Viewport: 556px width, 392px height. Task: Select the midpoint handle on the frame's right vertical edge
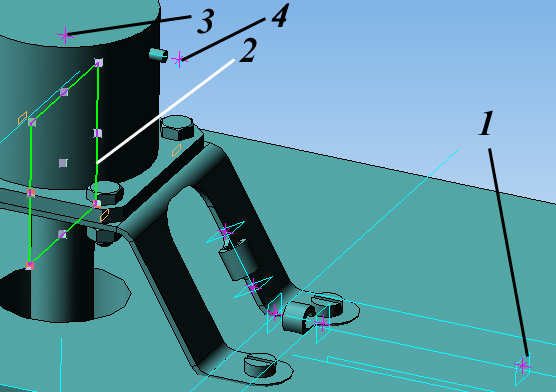[x=98, y=133]
